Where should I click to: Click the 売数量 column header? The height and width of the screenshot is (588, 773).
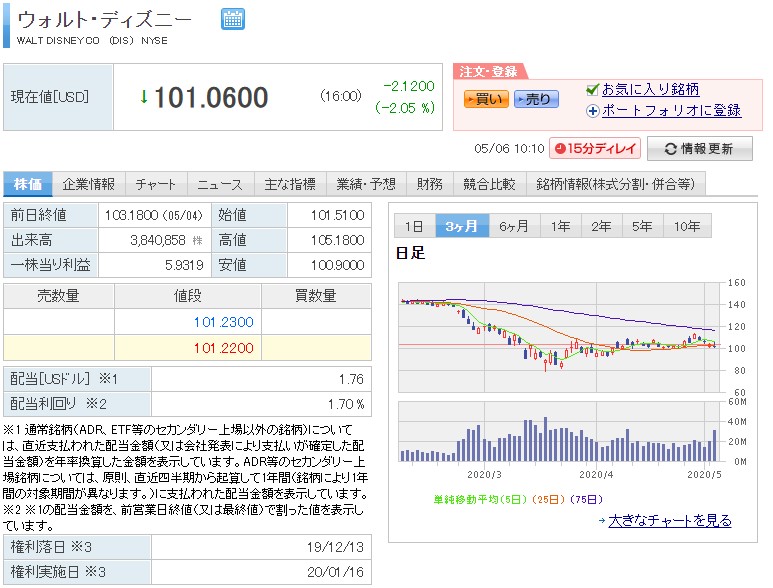59,296
